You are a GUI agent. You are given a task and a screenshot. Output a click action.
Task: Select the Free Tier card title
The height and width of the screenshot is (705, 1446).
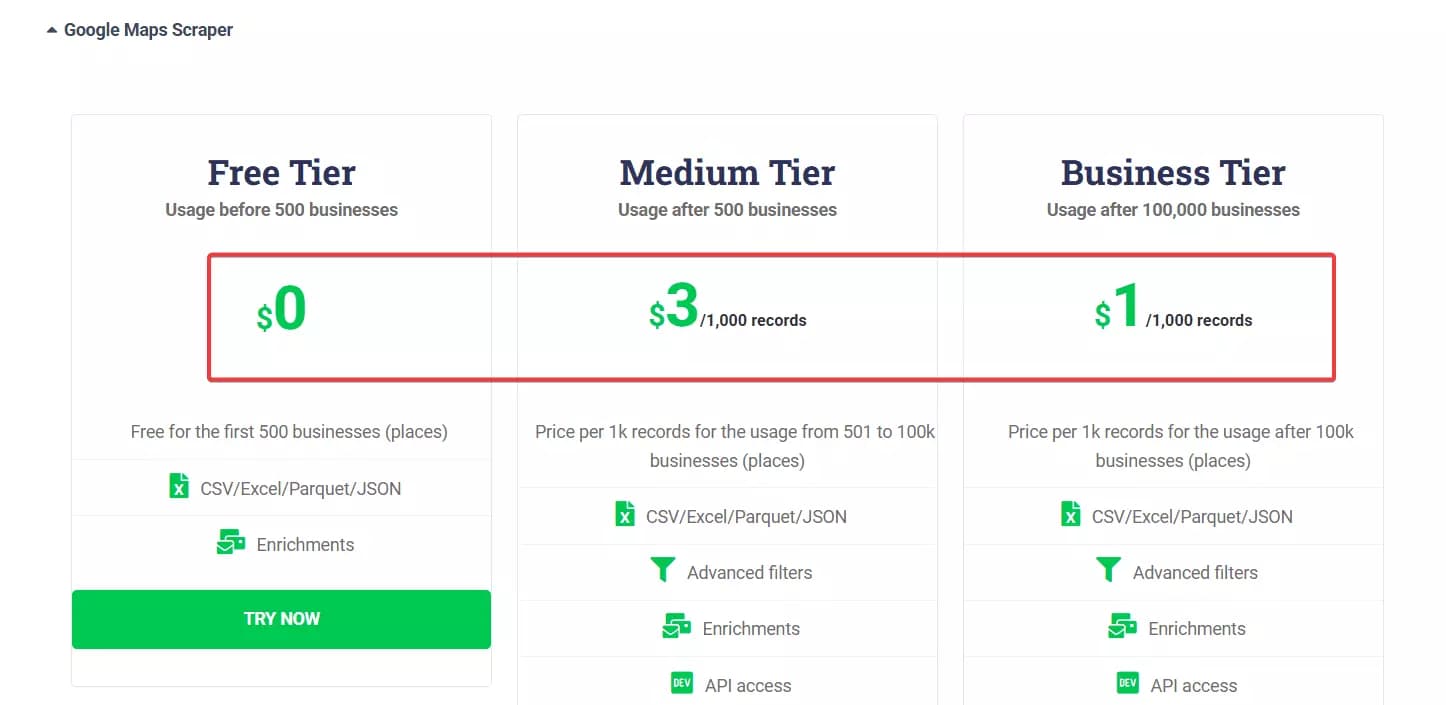coord(281,172)
